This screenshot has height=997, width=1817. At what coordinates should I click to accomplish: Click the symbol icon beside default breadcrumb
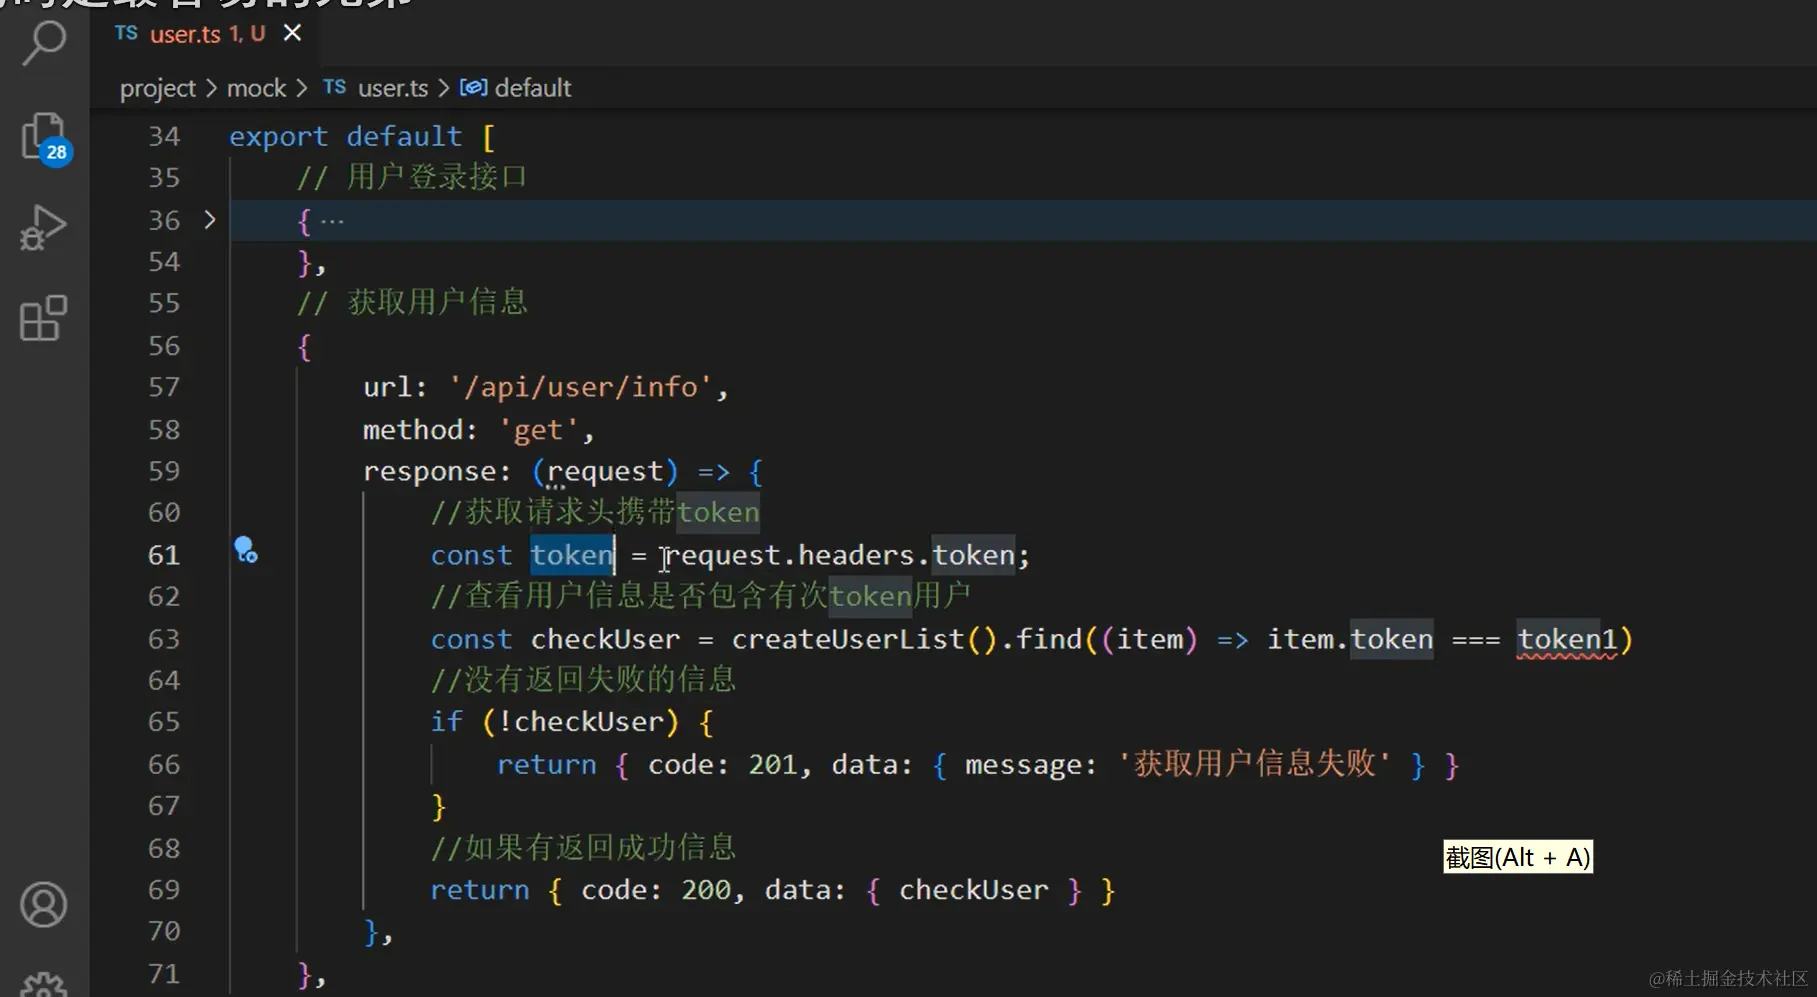(x=473, y=87)
